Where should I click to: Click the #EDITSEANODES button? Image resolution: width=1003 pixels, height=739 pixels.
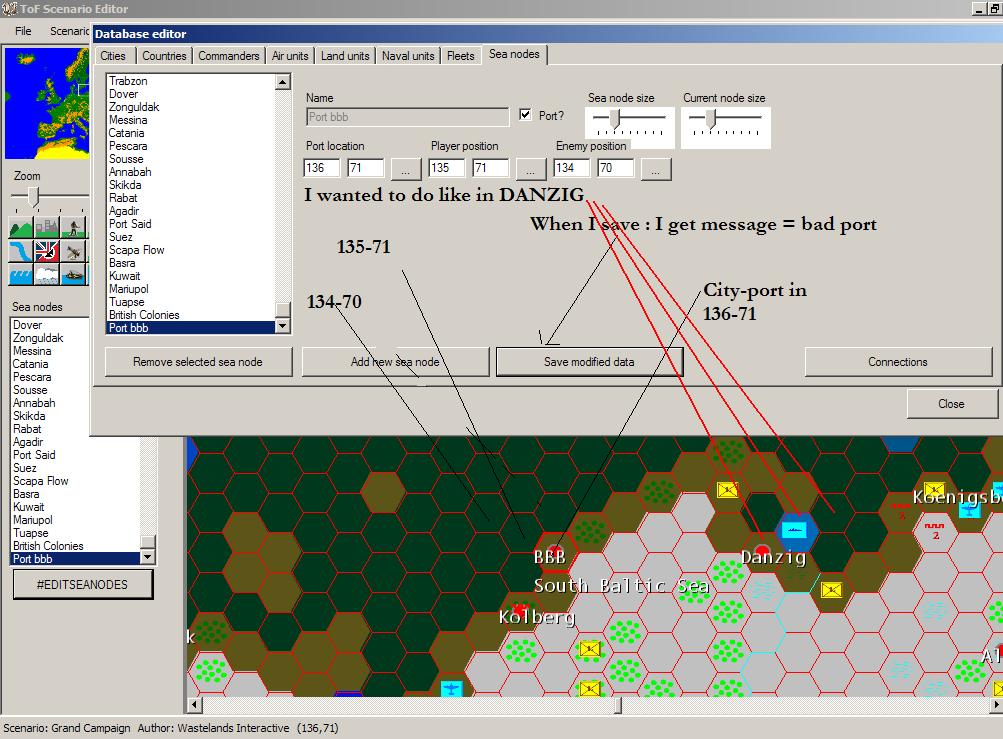tap(83, 585)
